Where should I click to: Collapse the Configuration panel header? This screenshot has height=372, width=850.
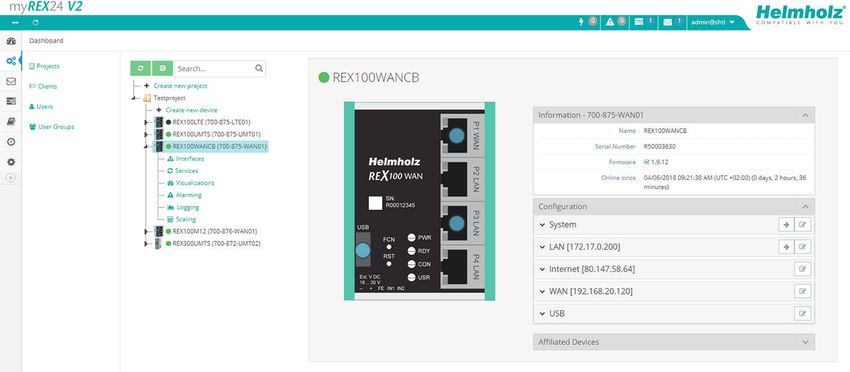pyautogui.click(x=806, y=207)
